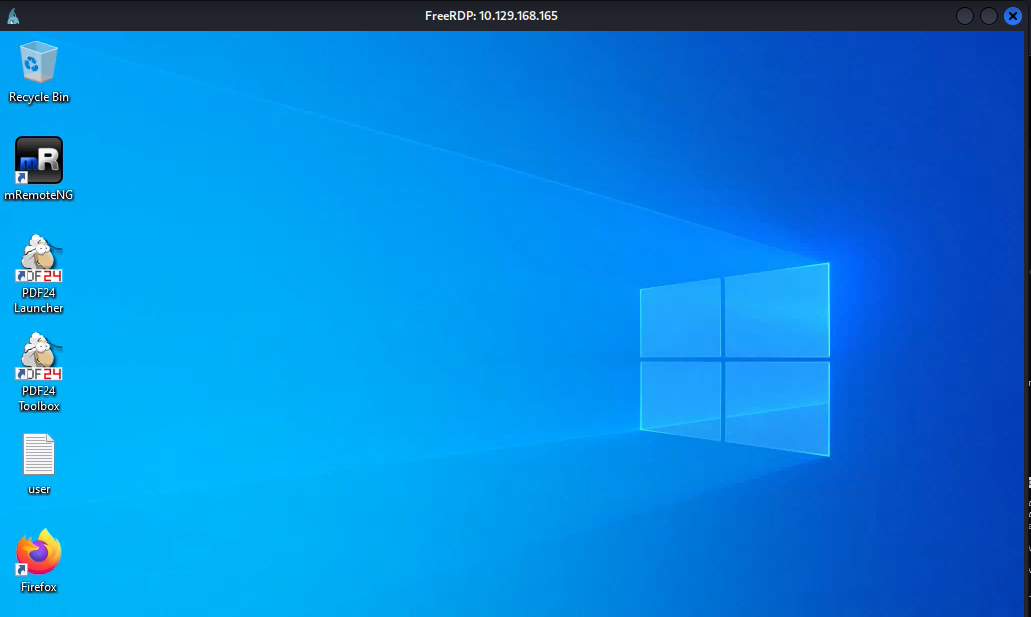Click the FreeRDP 10.129.168.165 title text
This screenshot has height=617, width=1031.
pyautogui.click(x=498, y=16)
